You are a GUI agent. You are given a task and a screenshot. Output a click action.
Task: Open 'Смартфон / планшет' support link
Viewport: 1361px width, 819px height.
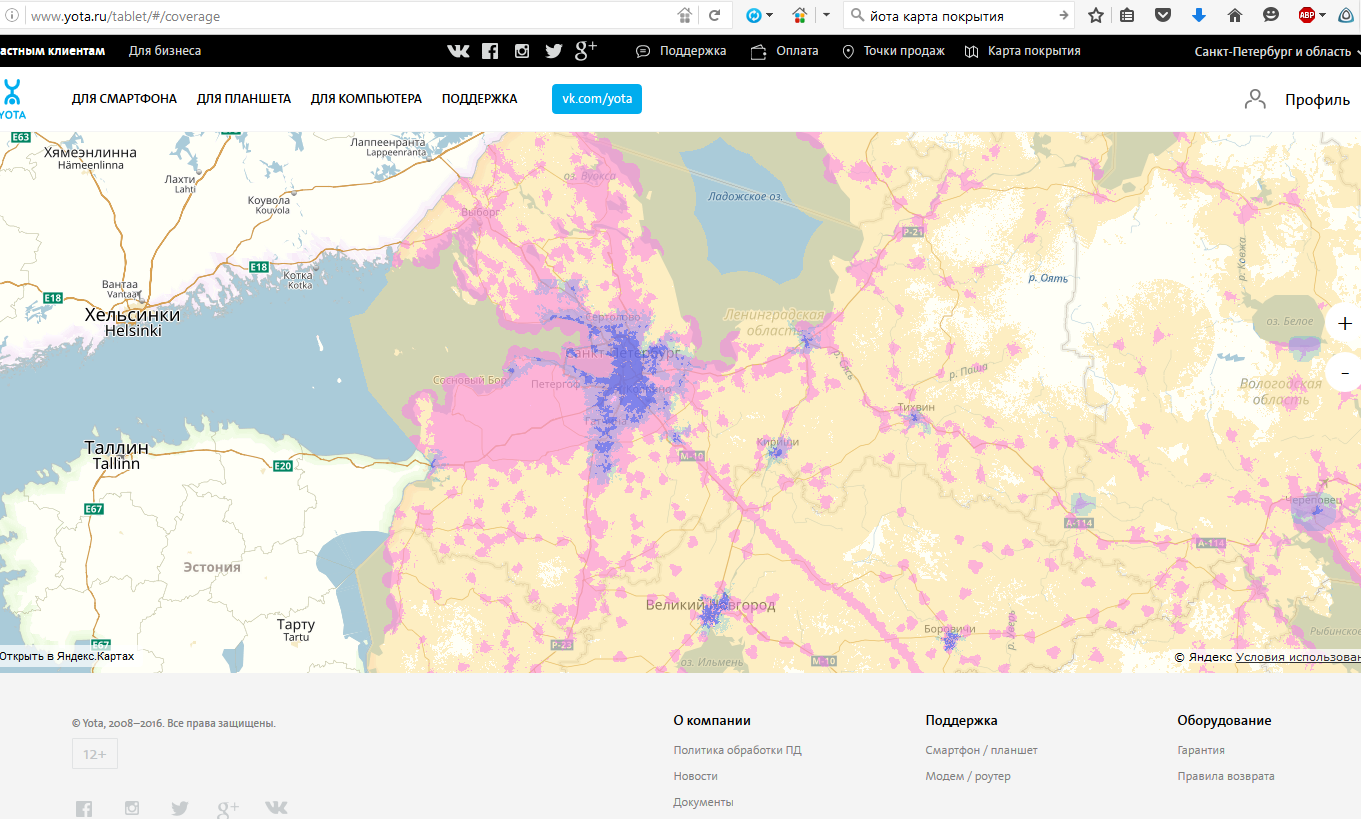pyautogui.click(x=981, y=750)
